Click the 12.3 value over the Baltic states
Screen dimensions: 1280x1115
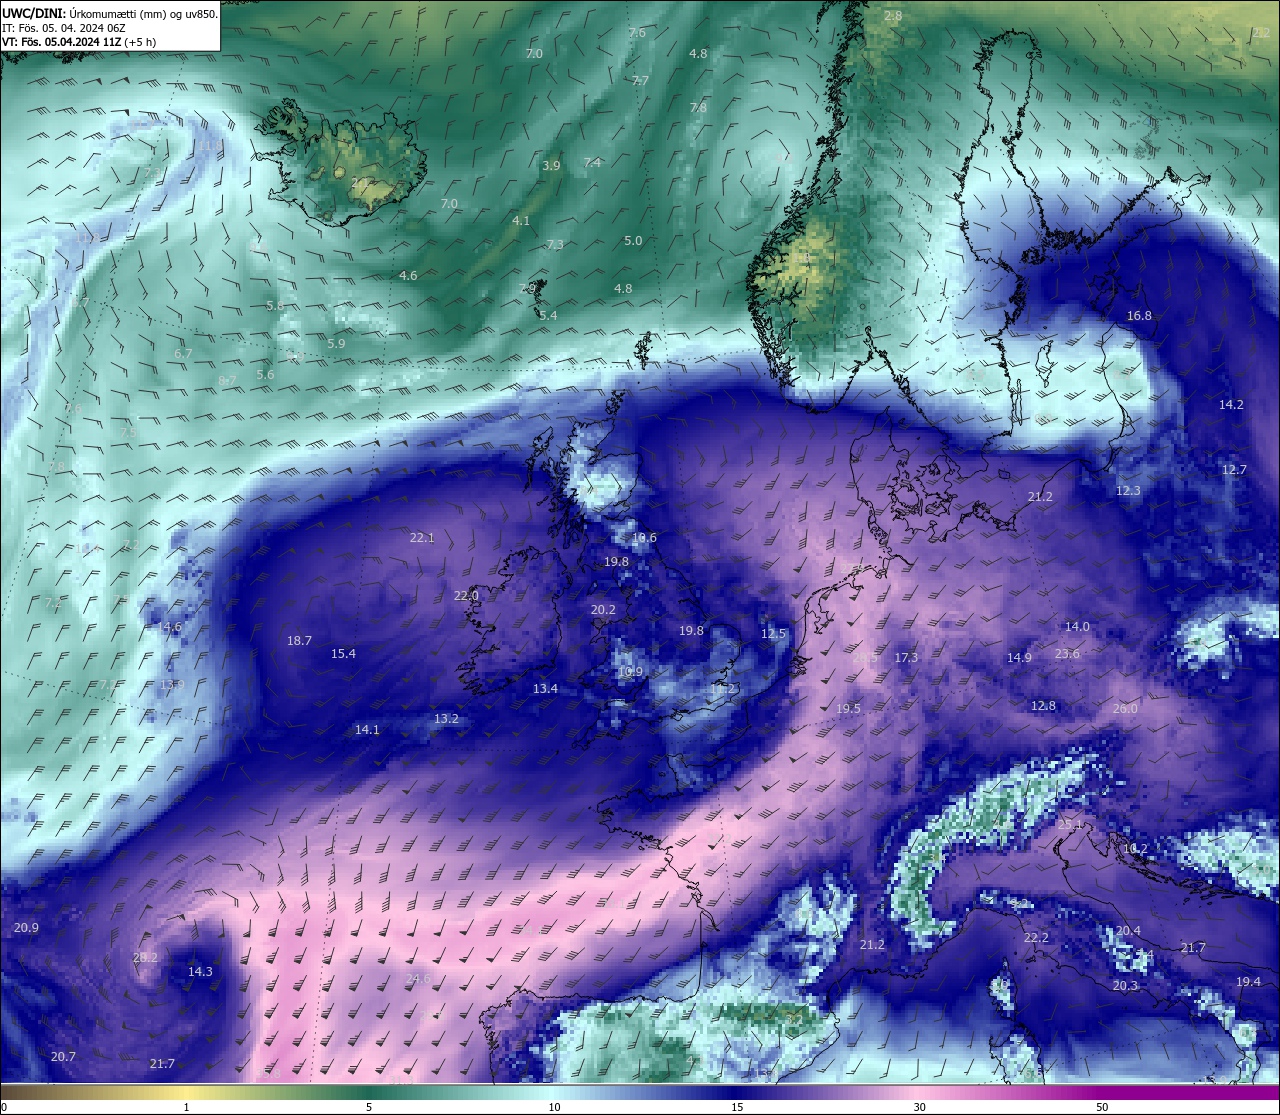tap(1128, 491)
